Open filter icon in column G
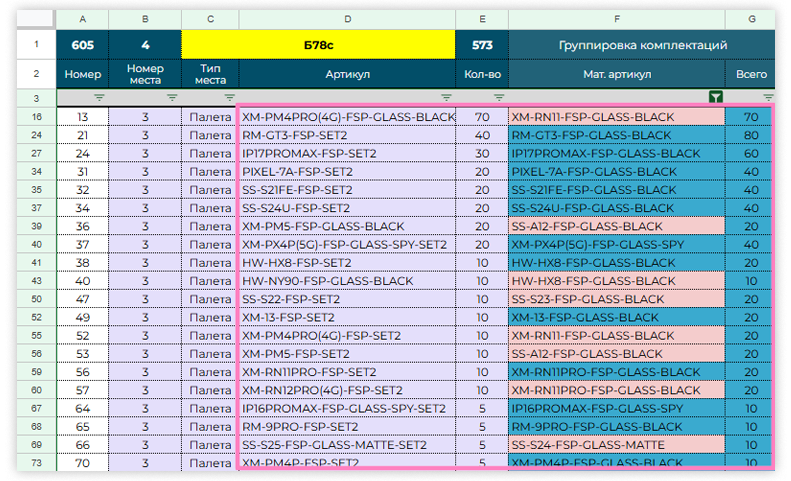The height and width of the screenshot is (481, 791). coord(767,98)
